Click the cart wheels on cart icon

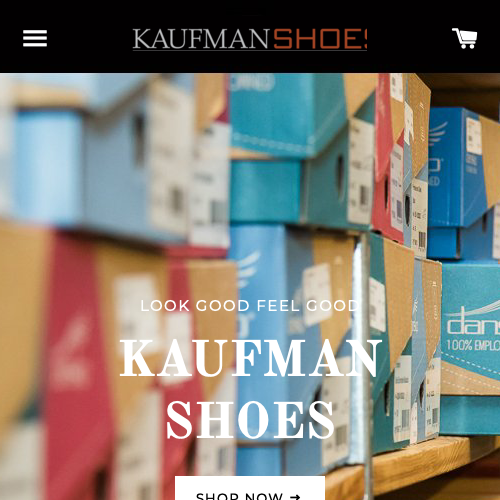click(x=468, y=46)
